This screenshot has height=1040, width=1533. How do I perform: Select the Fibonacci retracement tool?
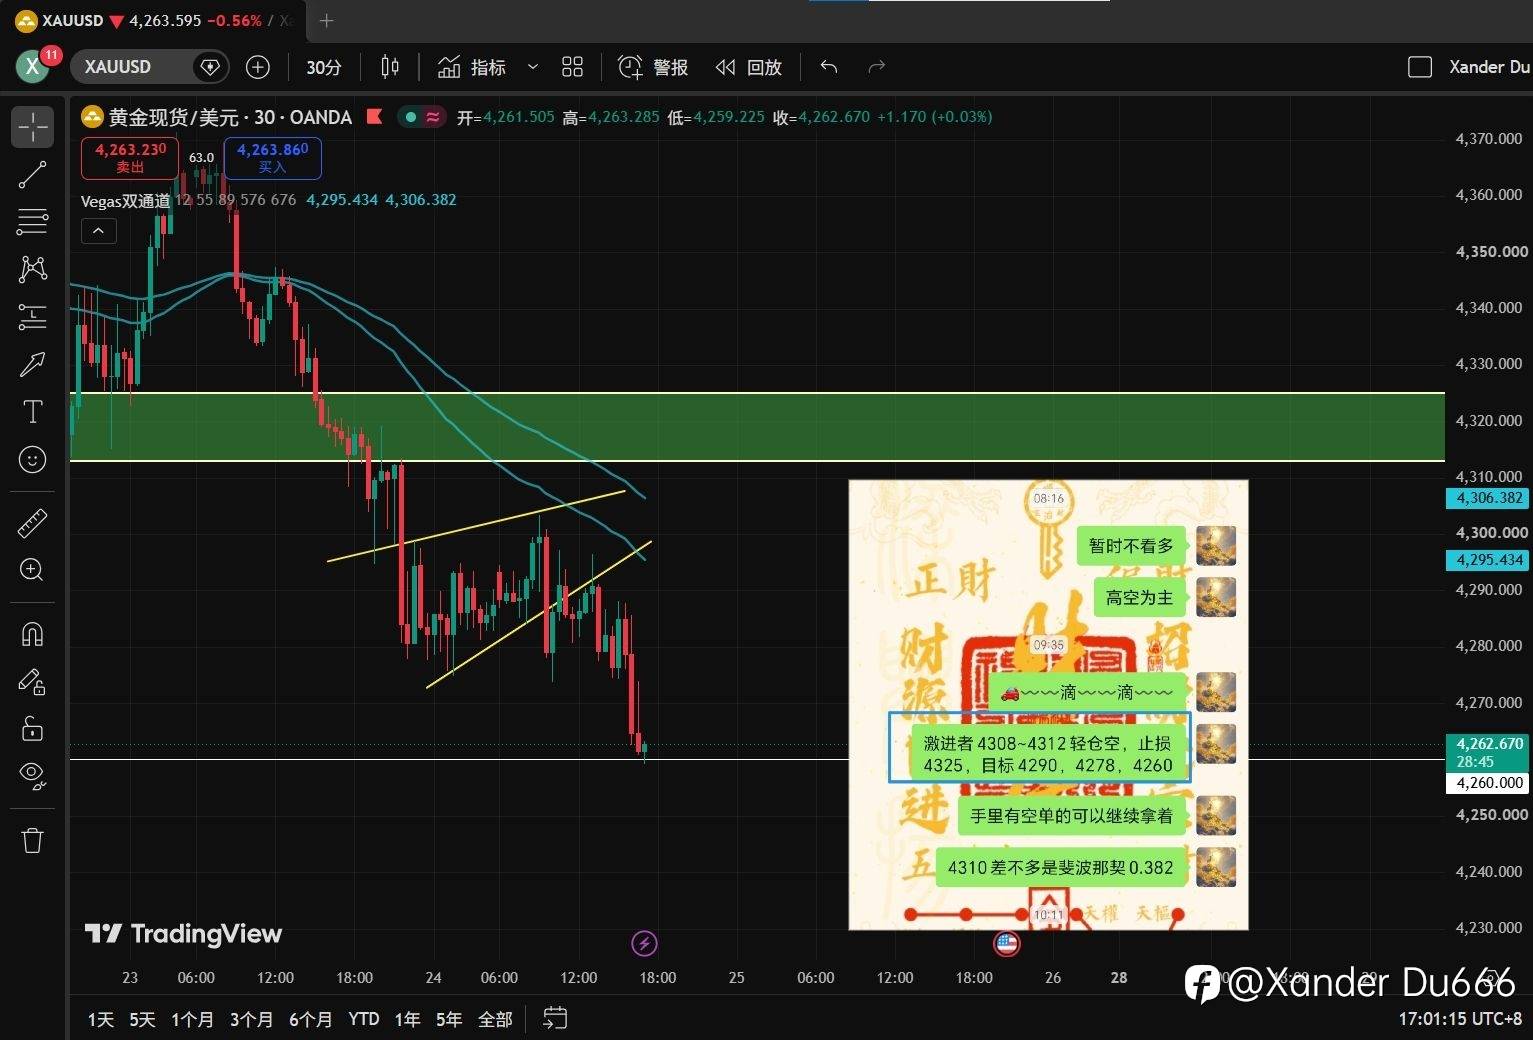point(32,221)
